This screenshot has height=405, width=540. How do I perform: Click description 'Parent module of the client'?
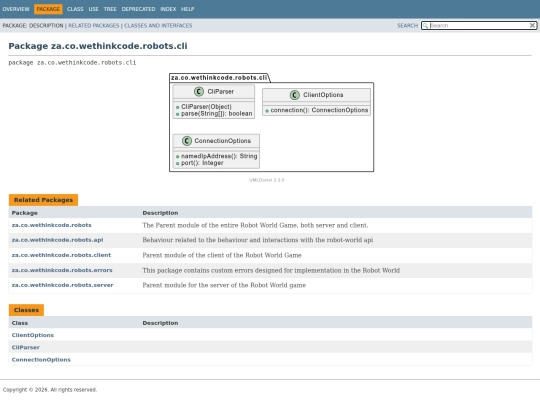(x=222, y=255)
